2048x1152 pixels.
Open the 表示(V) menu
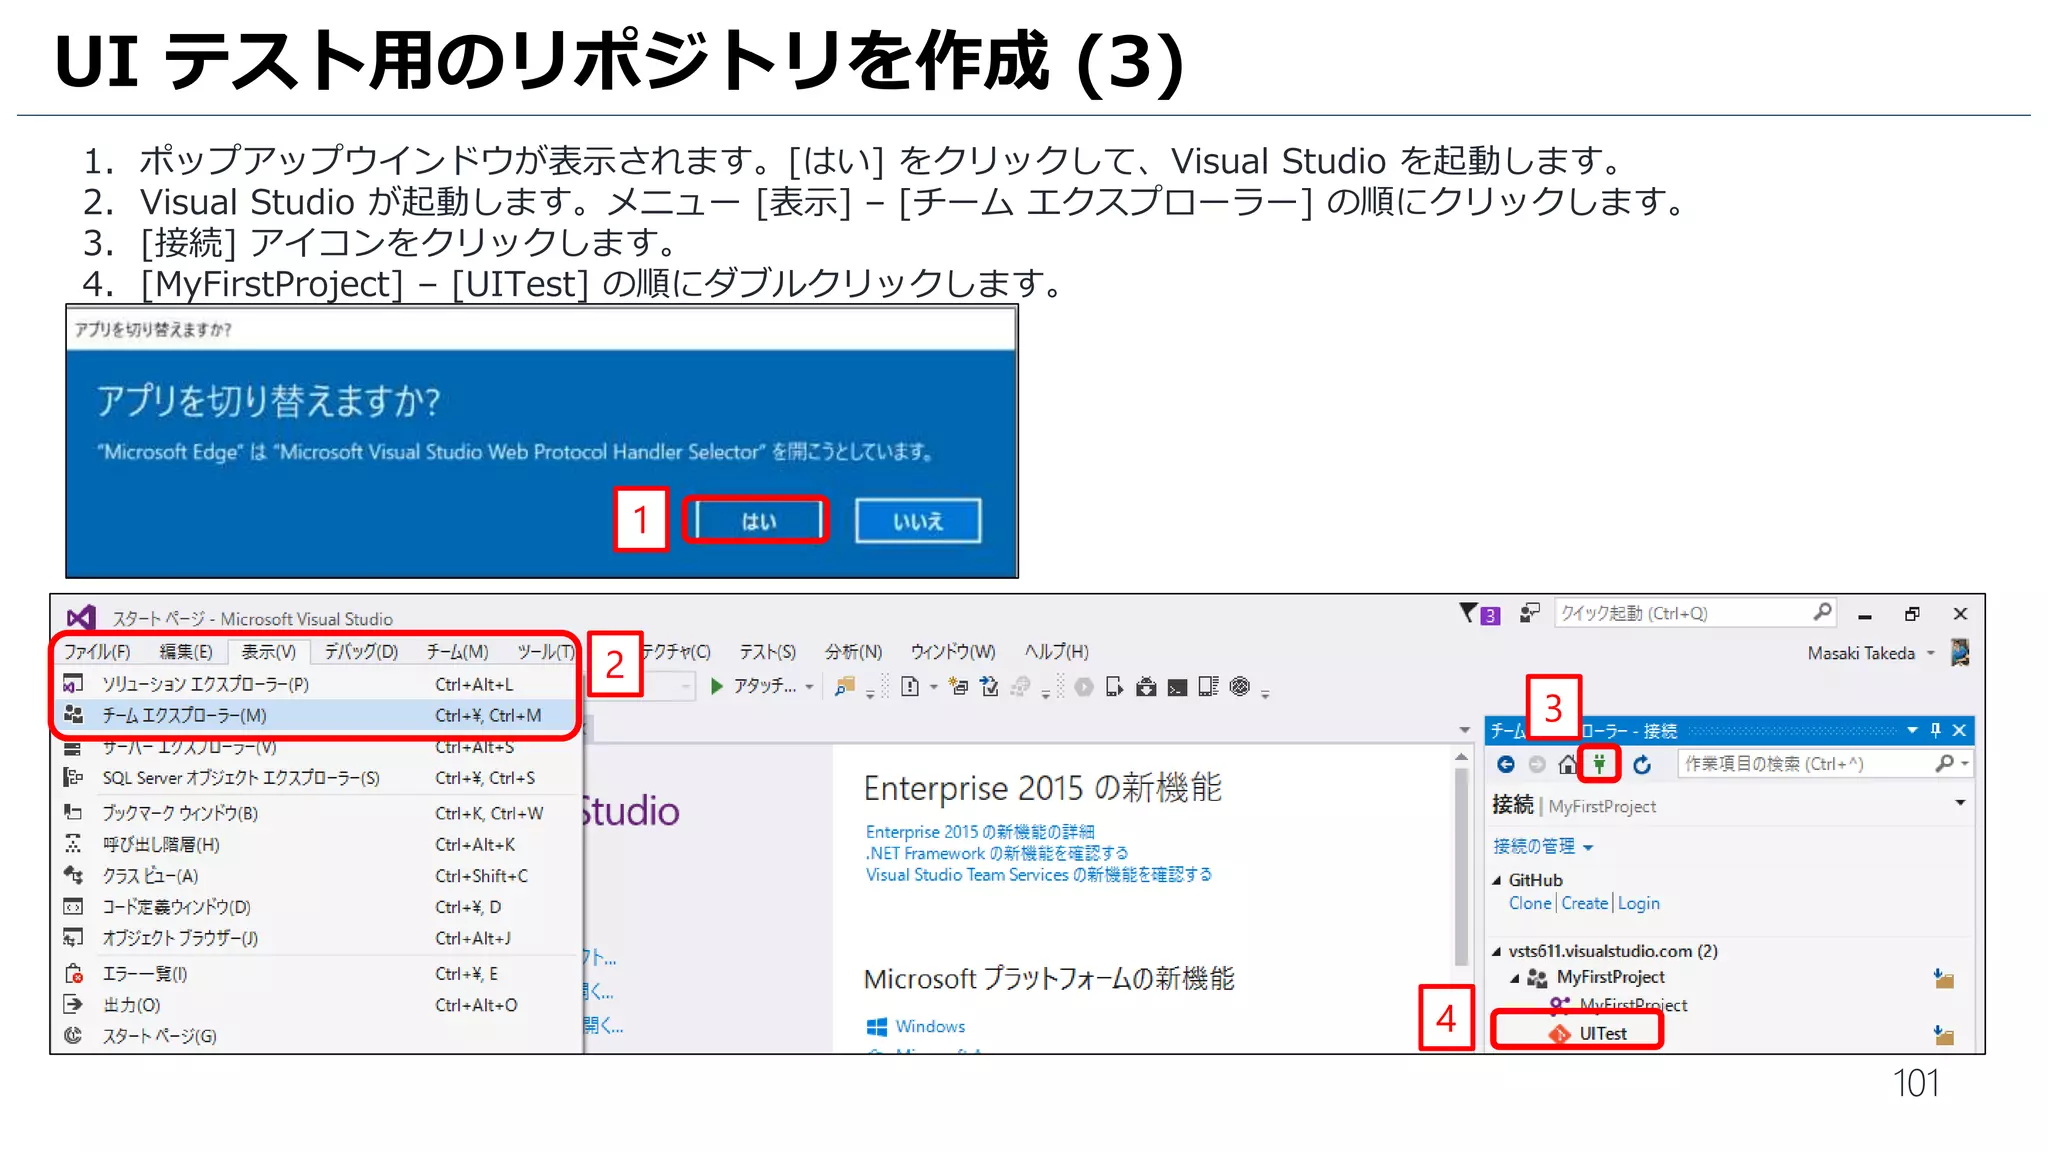tap(268, 652)
